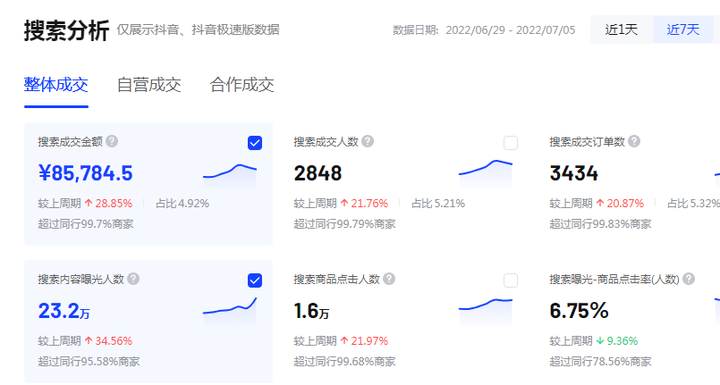
Task: Switch to the 自营成交 tab
Action: (149, 85)
